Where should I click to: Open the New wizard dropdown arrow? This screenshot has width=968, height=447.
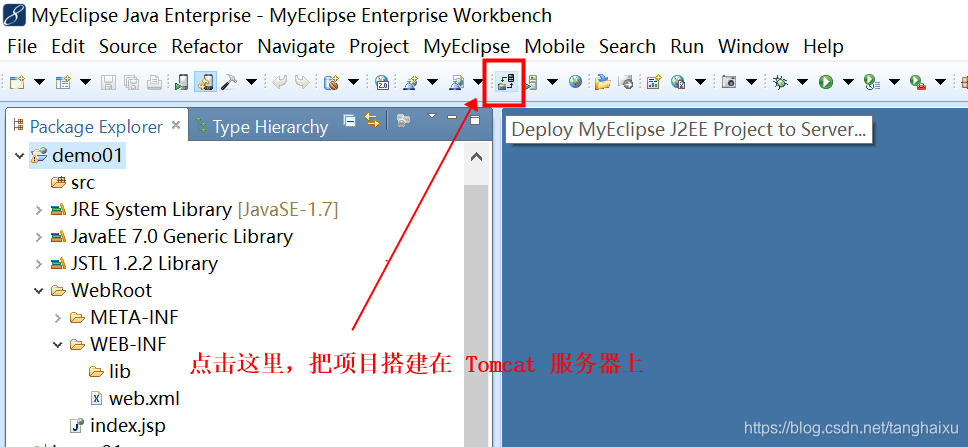(x=39, y=81)
